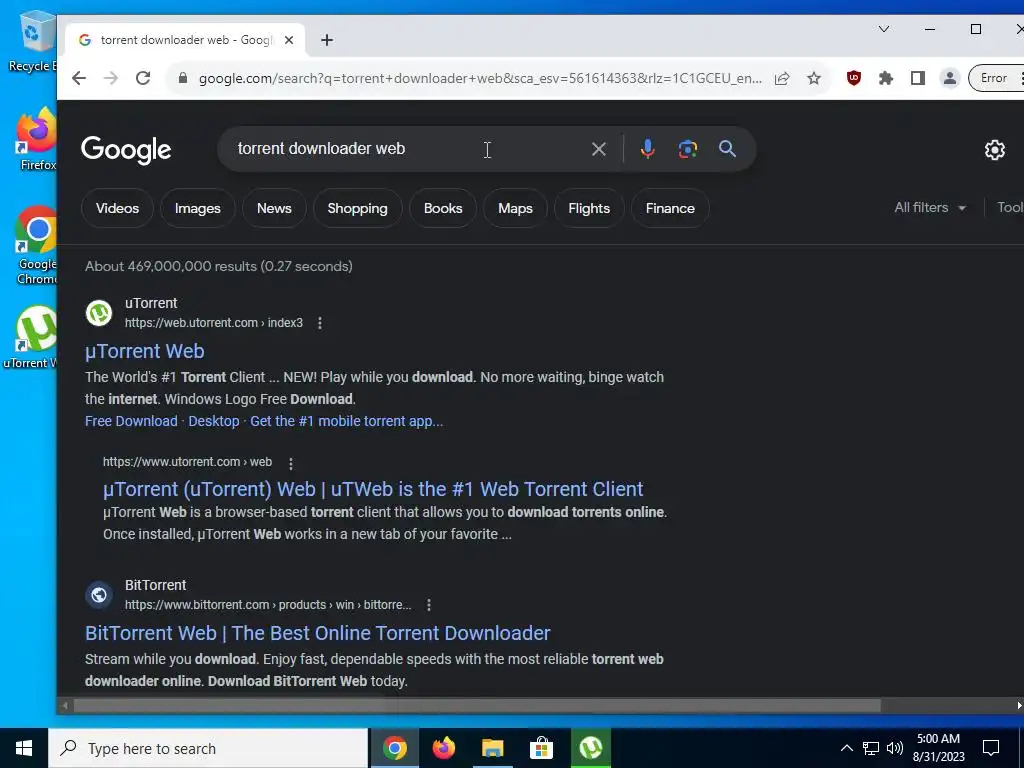Open more options for the uTorrent index3 result

[320, 323]
